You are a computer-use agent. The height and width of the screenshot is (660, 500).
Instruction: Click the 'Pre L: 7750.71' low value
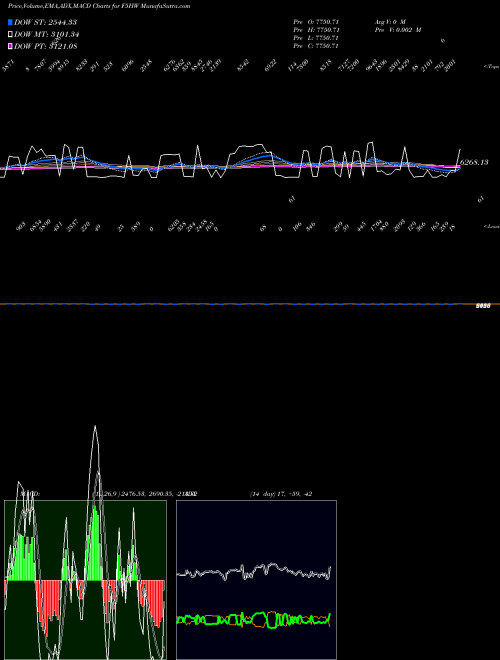point(316,38)
